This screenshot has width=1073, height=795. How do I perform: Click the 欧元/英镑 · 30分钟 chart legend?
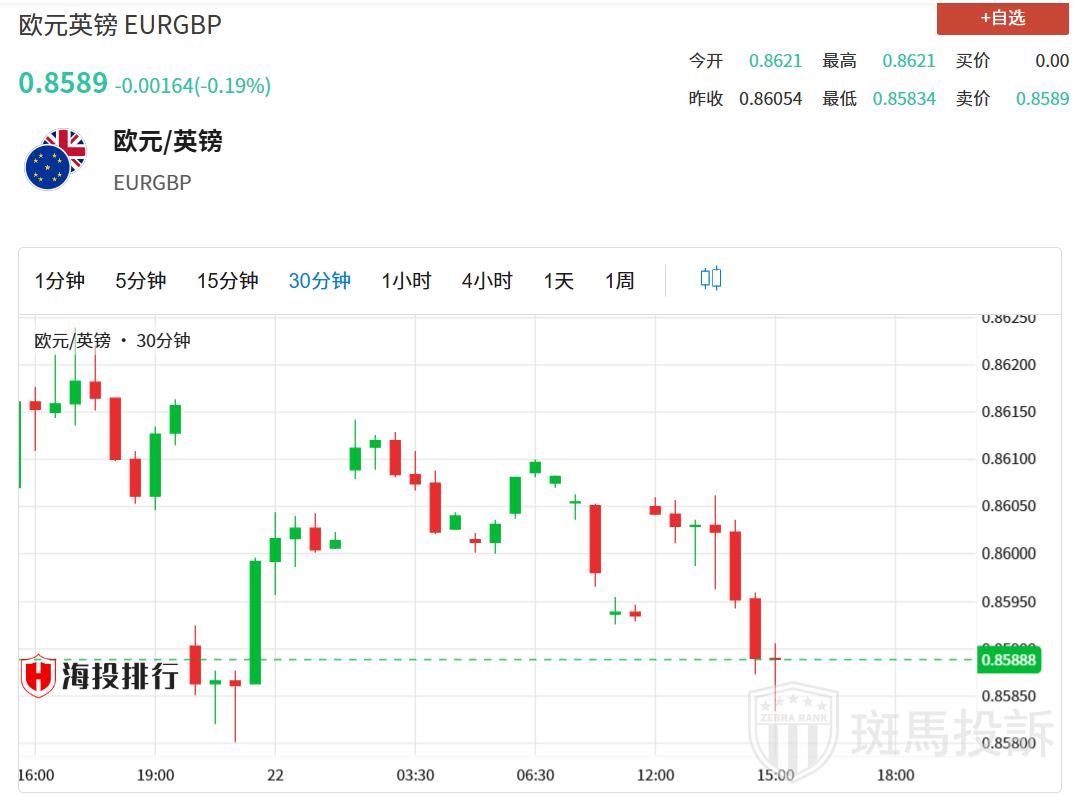coord(112,341)
